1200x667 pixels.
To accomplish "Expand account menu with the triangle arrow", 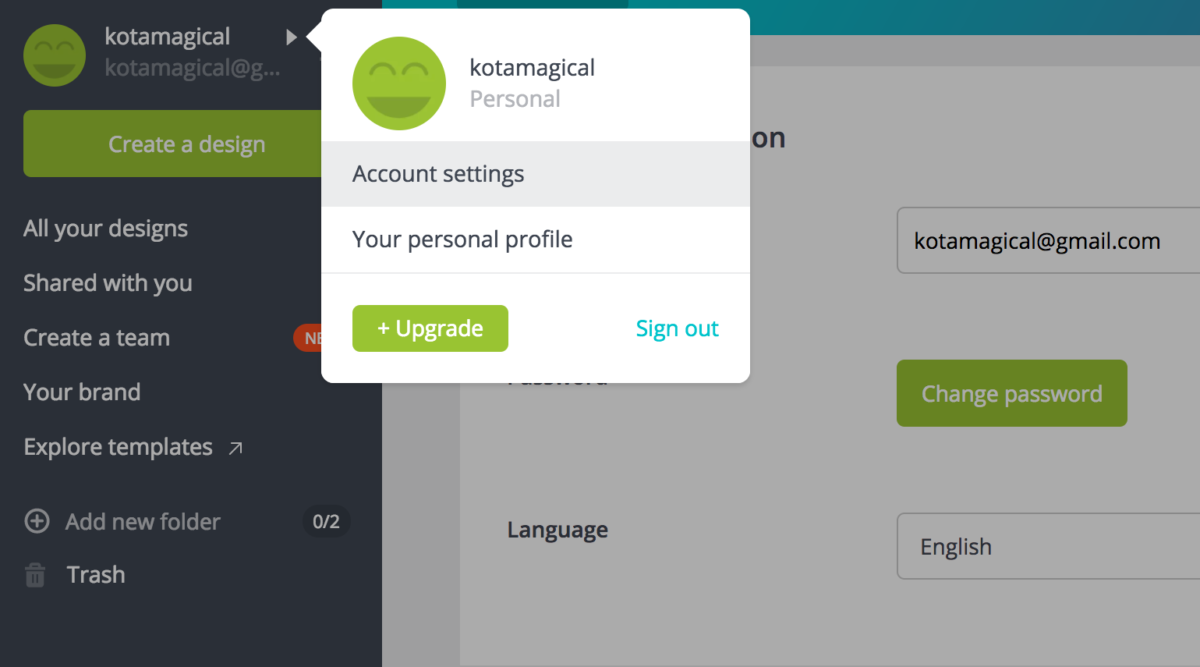I will point(291,37).
